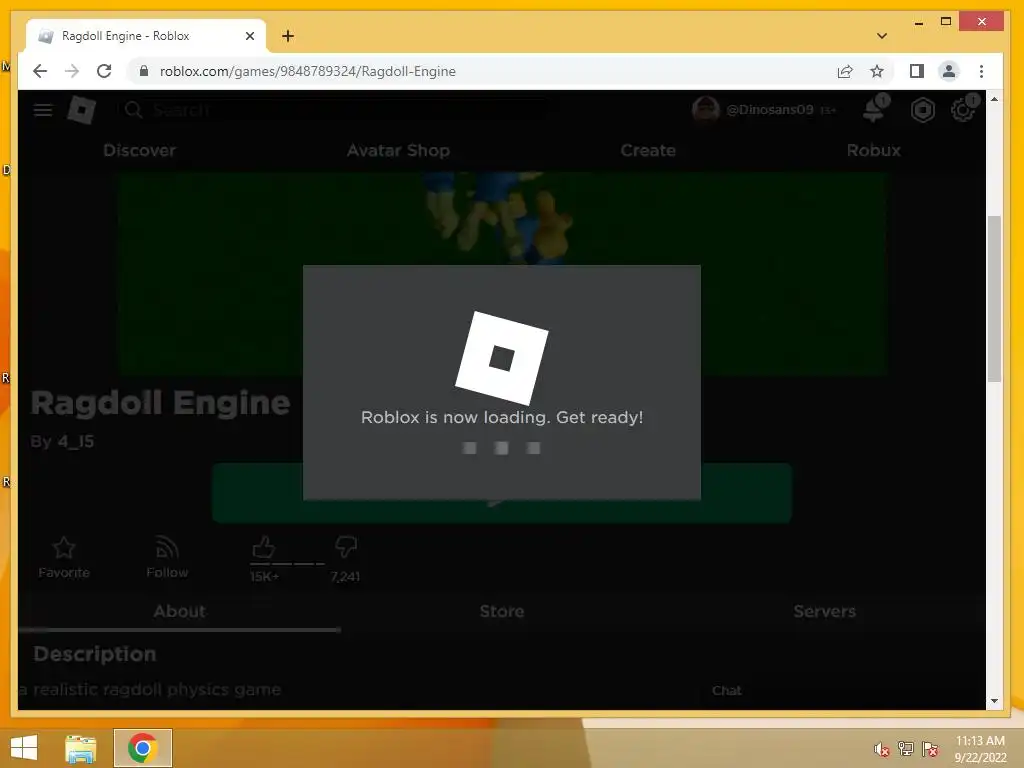This screenshot has height=768, width=1024.
Task: Click the muted volume tray icon
Action: [881, 749]
